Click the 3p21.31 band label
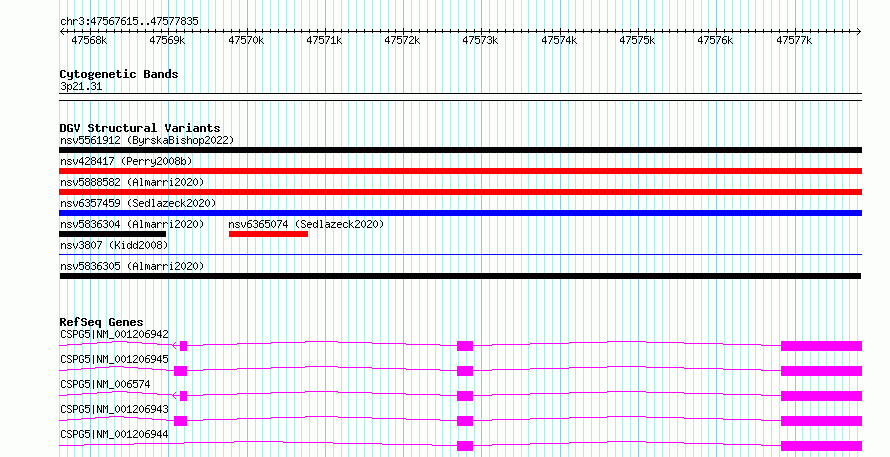This screenshot has width=890, height=457. tap(81, 87)
